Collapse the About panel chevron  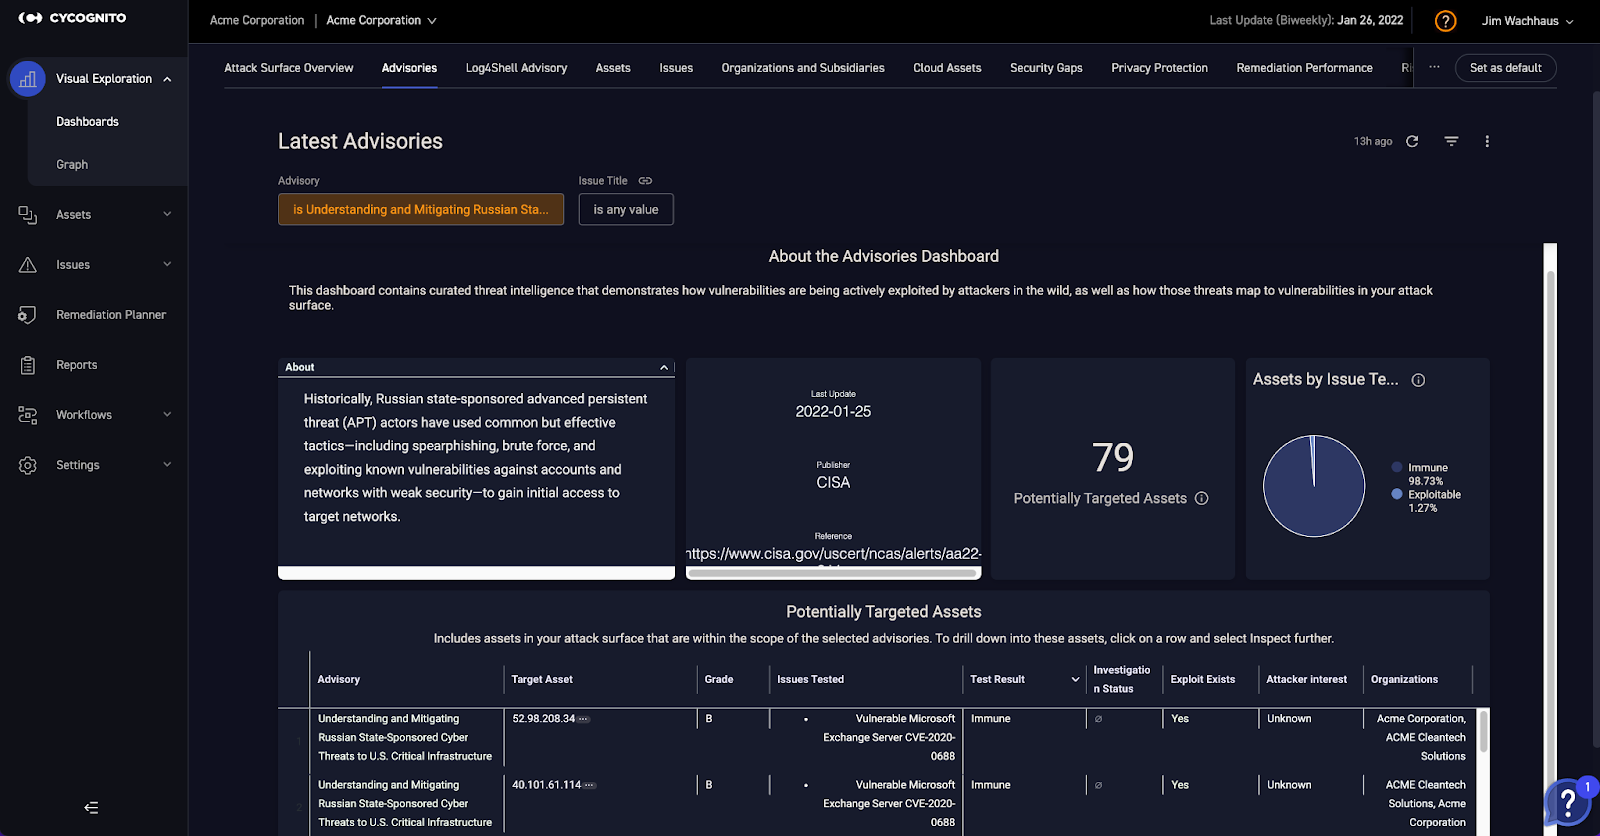point(664,368)
